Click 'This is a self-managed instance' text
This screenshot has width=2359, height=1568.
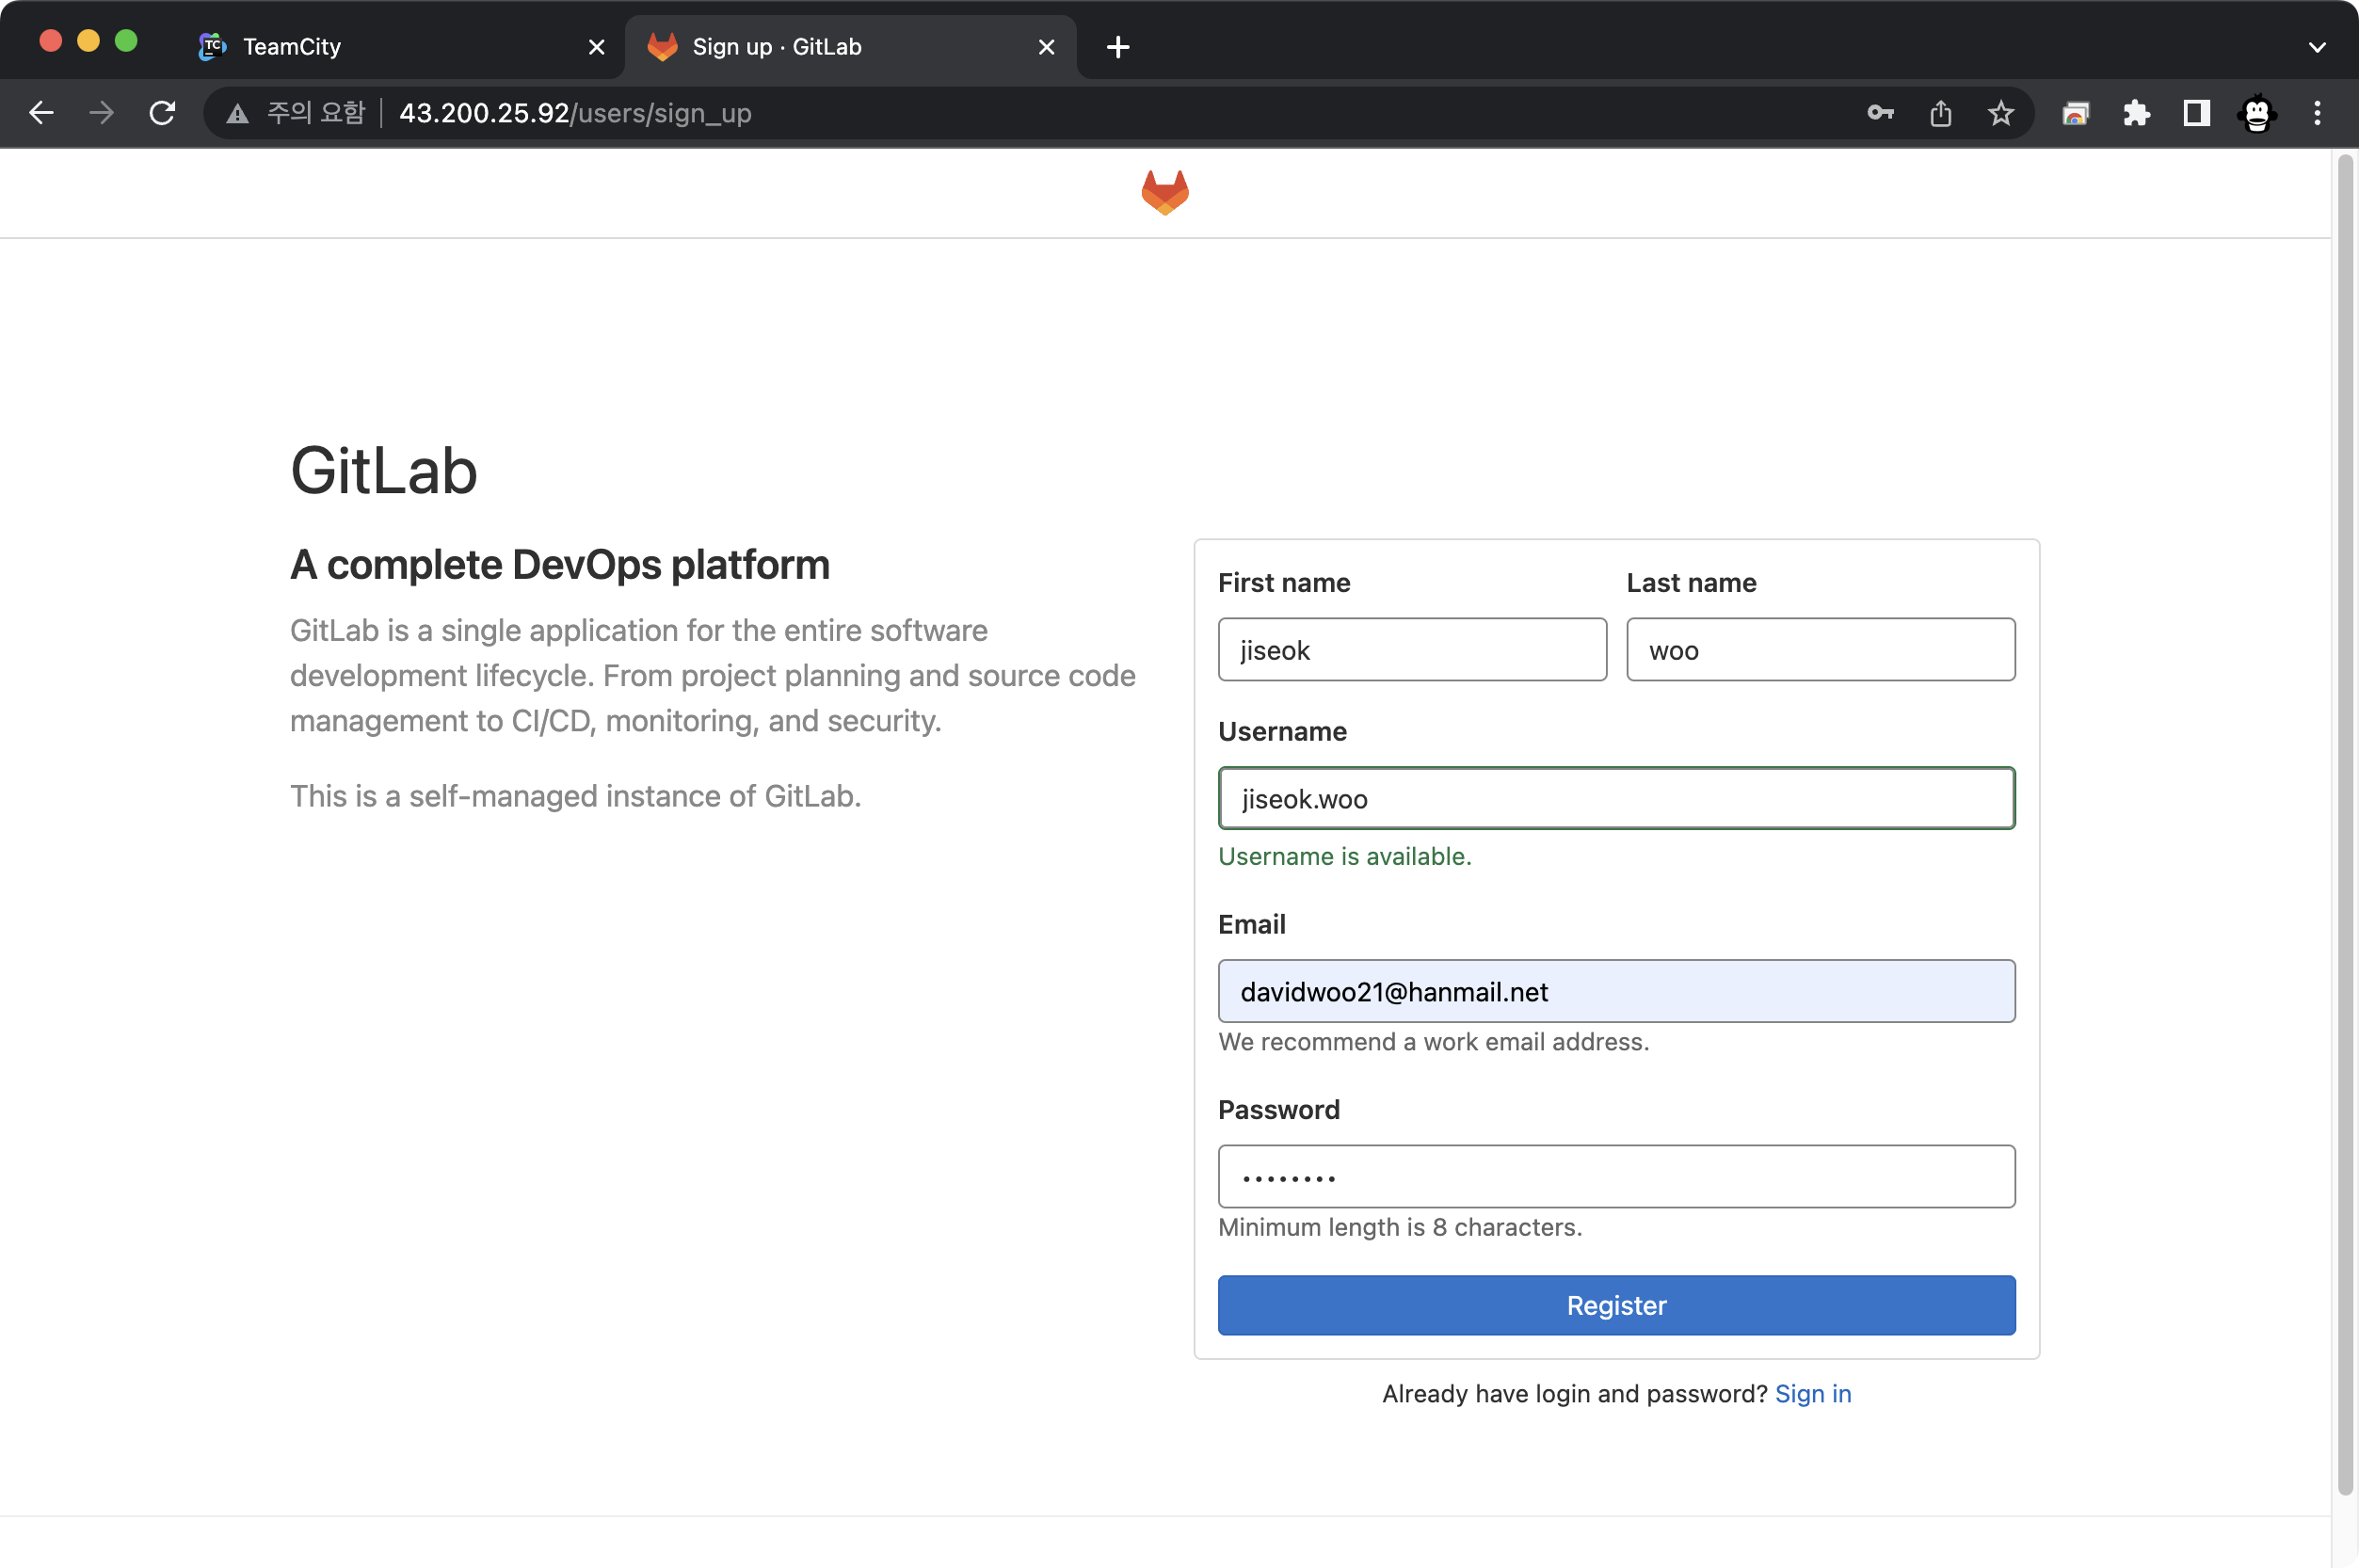[x=575, y=796]
